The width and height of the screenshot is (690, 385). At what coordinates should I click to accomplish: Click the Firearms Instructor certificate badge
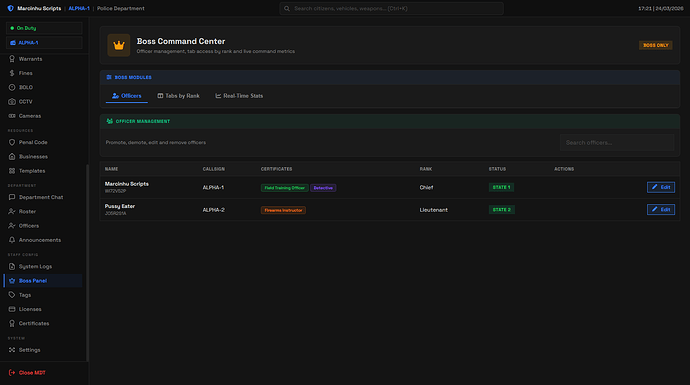283,210
